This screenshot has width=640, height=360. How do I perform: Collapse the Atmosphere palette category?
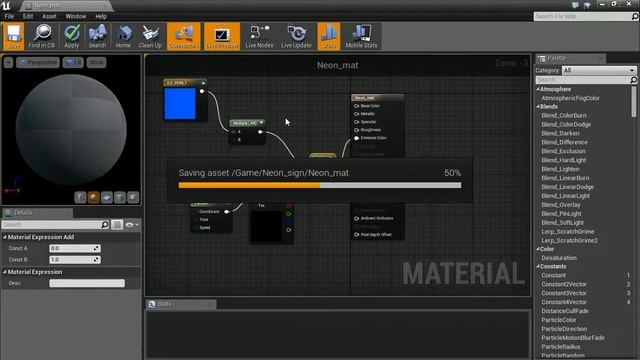click(538, 89)
